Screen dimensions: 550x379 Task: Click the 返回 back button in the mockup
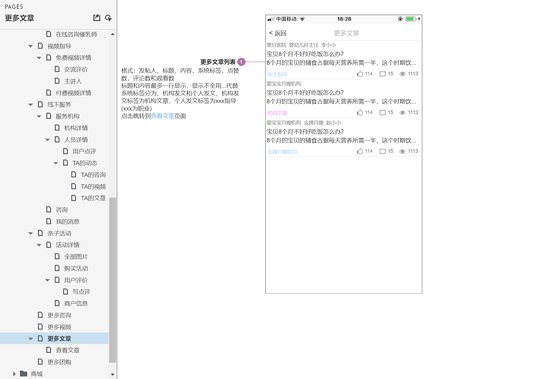(277, 33)
